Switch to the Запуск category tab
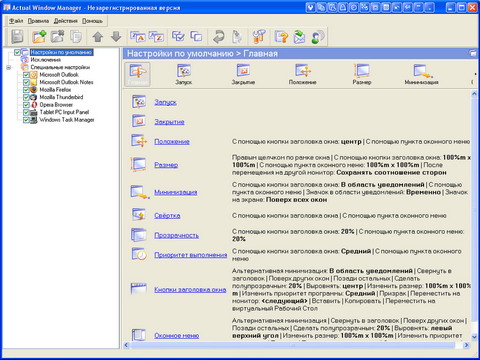Image resolution: width=480 pixels, height=360 pixels. pyautogui.click(x=184, y=74)
